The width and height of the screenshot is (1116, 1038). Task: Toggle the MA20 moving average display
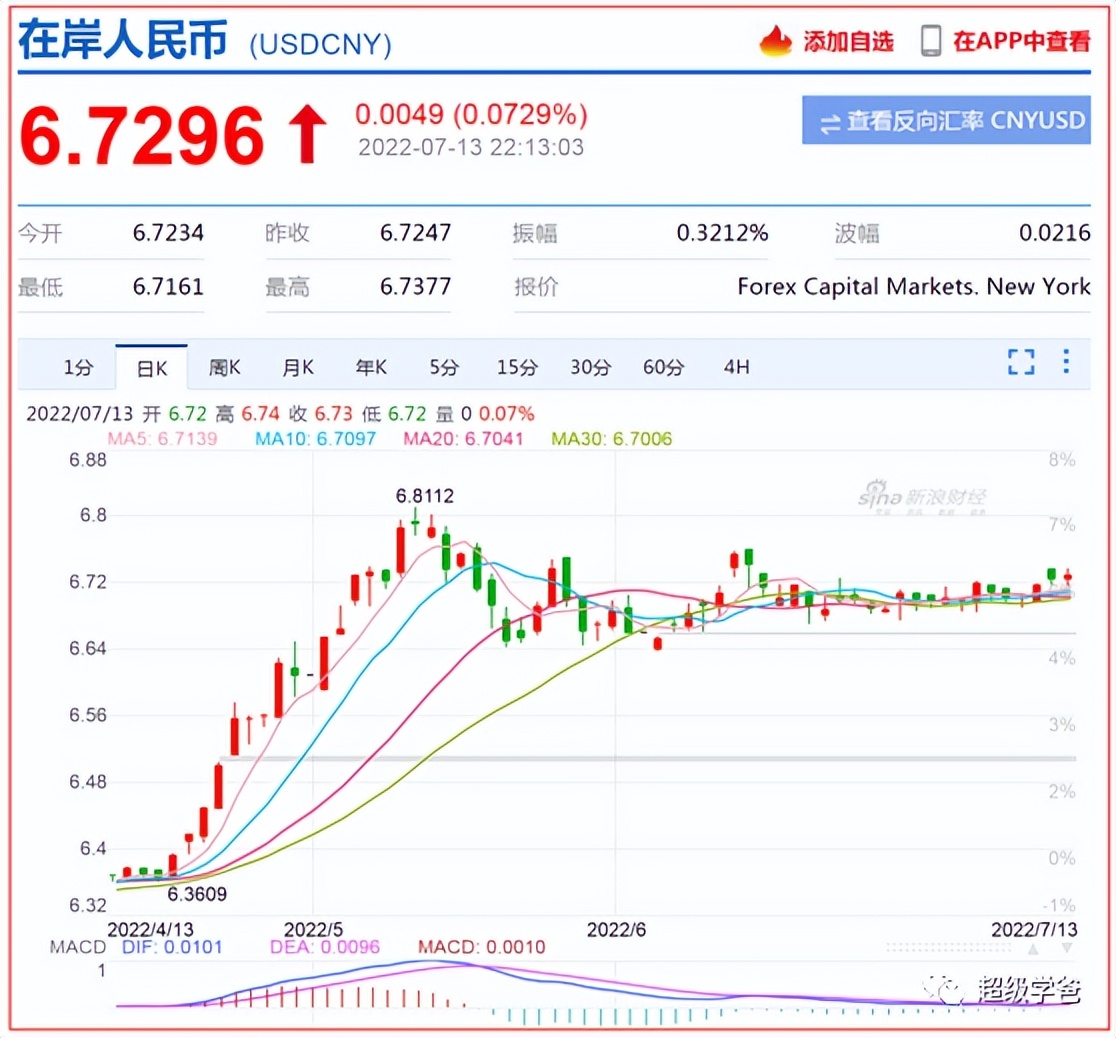coord(465,438)
